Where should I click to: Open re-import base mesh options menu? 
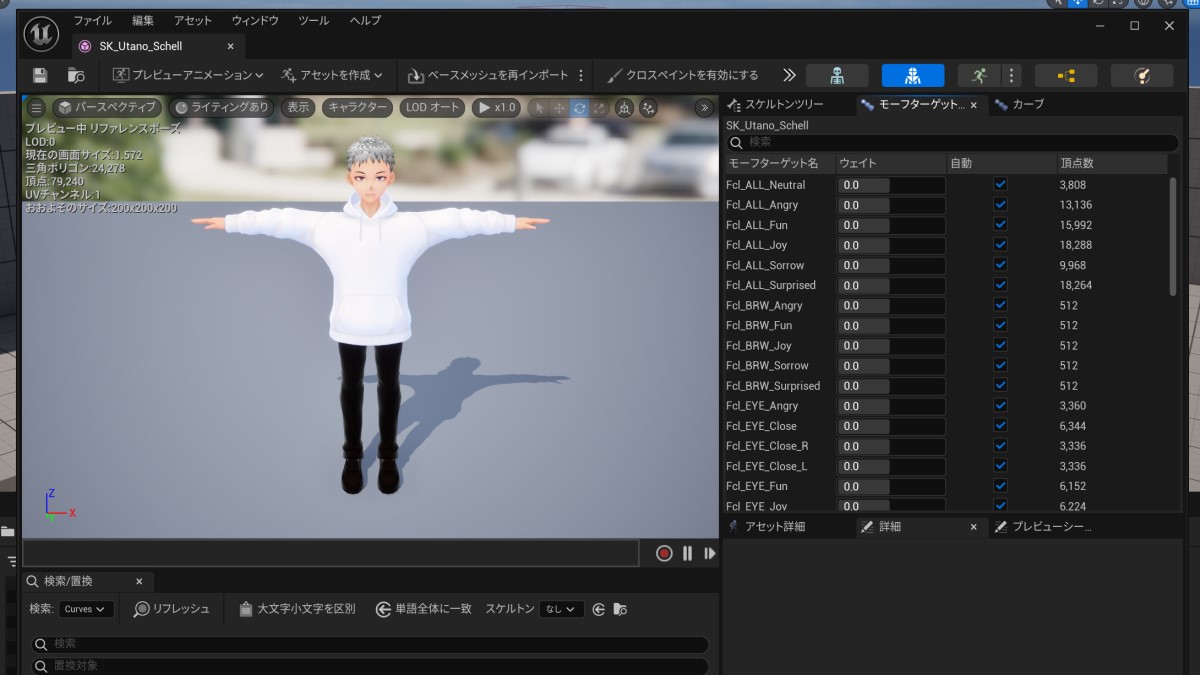point(581,75)
